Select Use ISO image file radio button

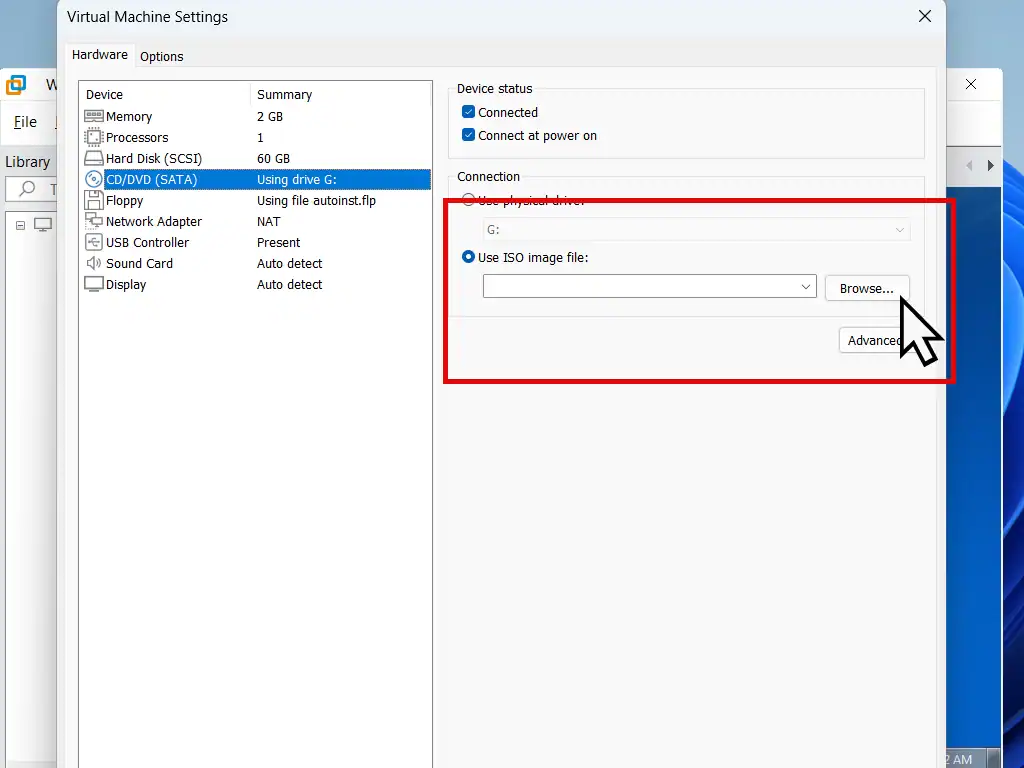tap(468, 258)
